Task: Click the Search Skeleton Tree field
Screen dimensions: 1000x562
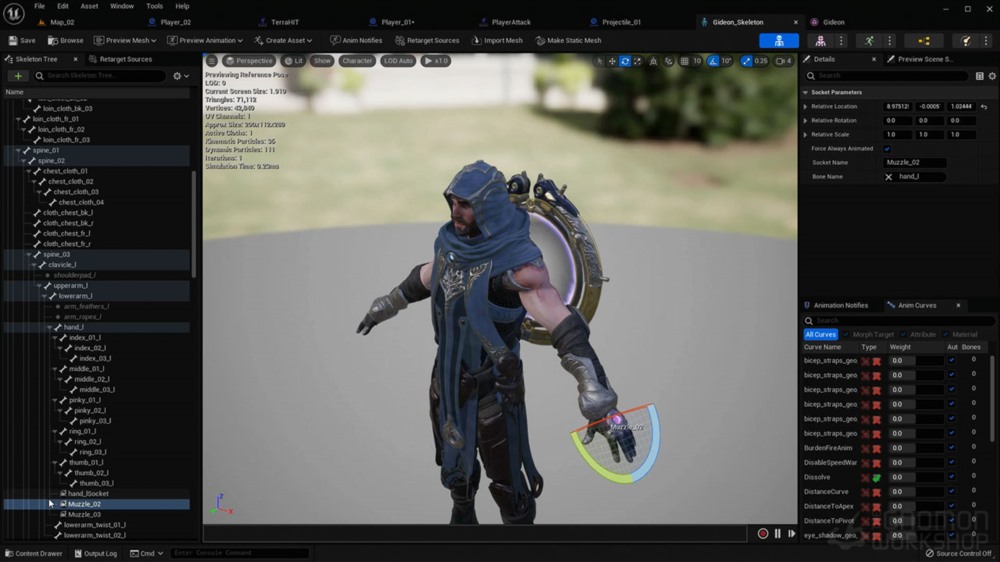Action: click(100, 76)
